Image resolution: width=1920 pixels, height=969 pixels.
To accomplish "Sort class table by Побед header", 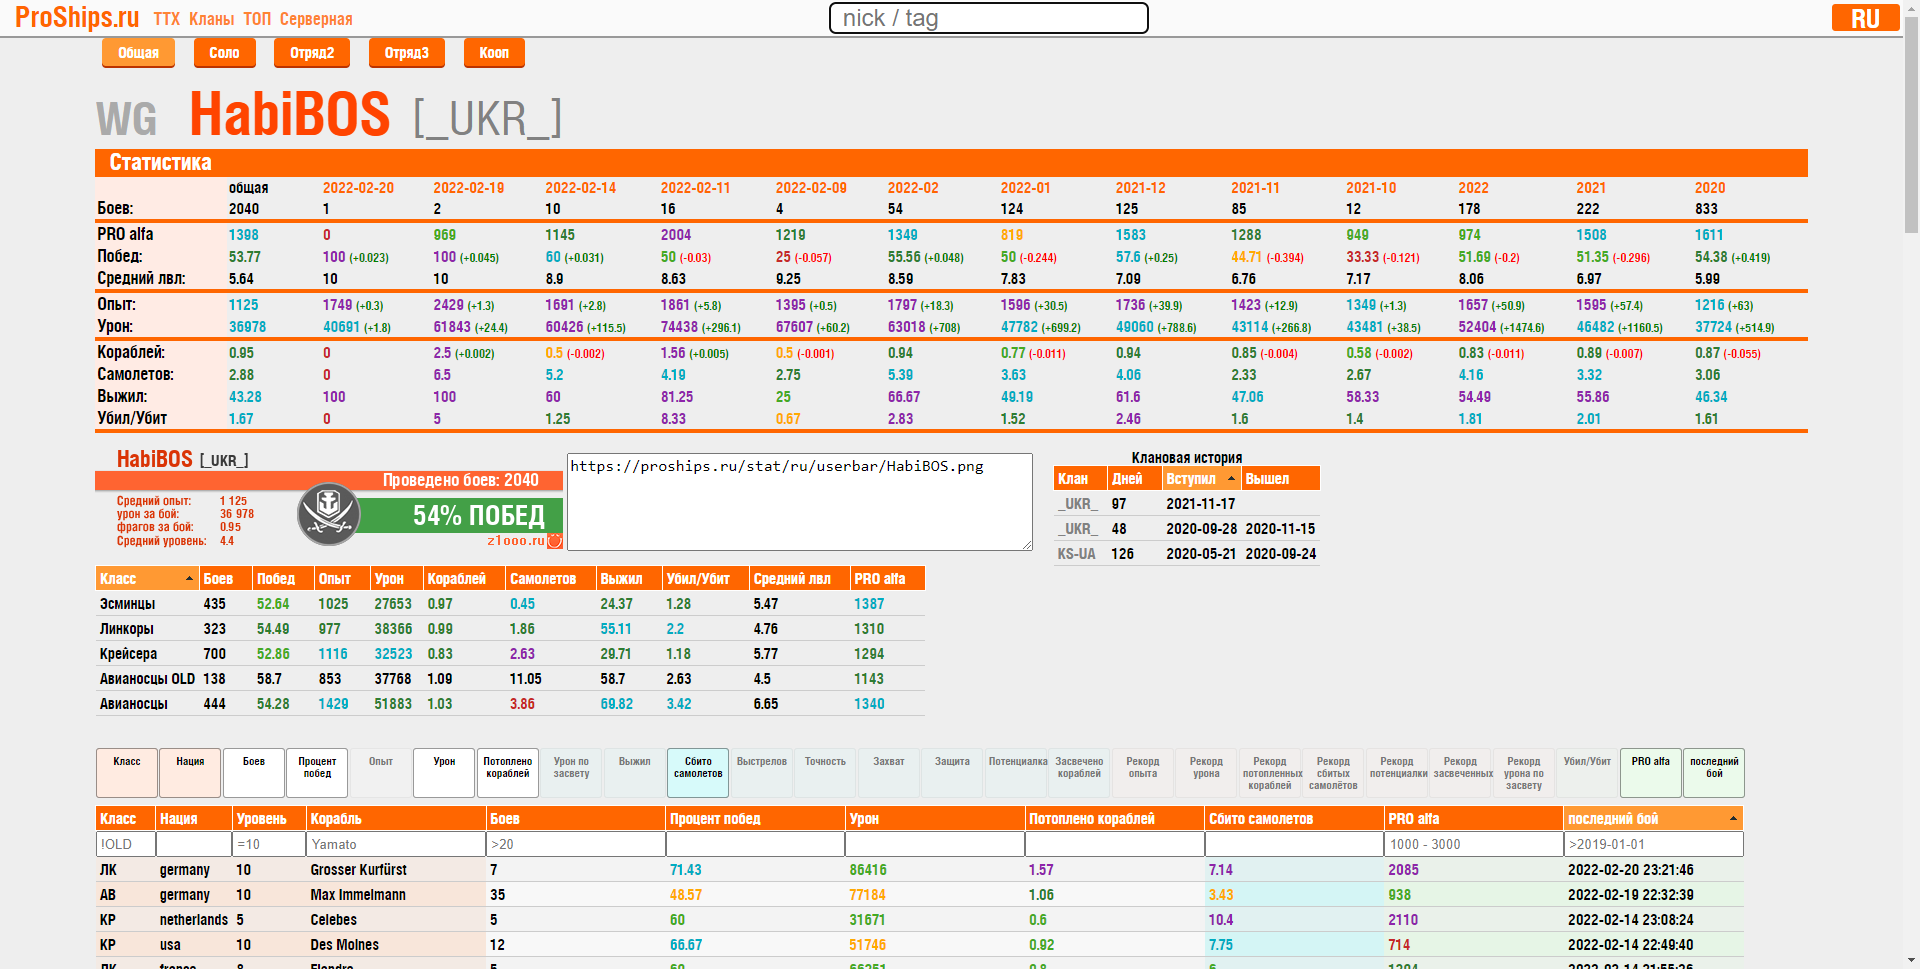I will (283, 579).
